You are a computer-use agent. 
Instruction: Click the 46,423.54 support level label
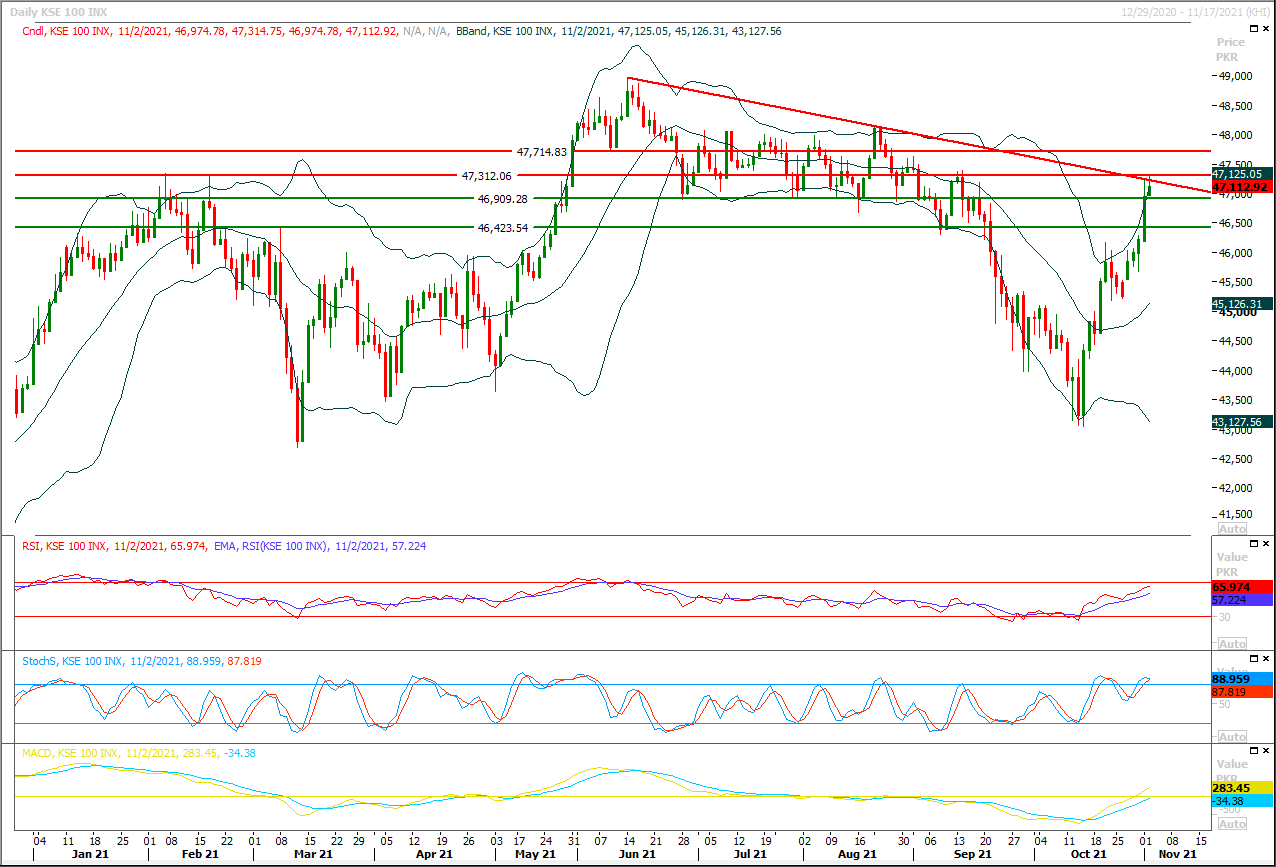502,228
